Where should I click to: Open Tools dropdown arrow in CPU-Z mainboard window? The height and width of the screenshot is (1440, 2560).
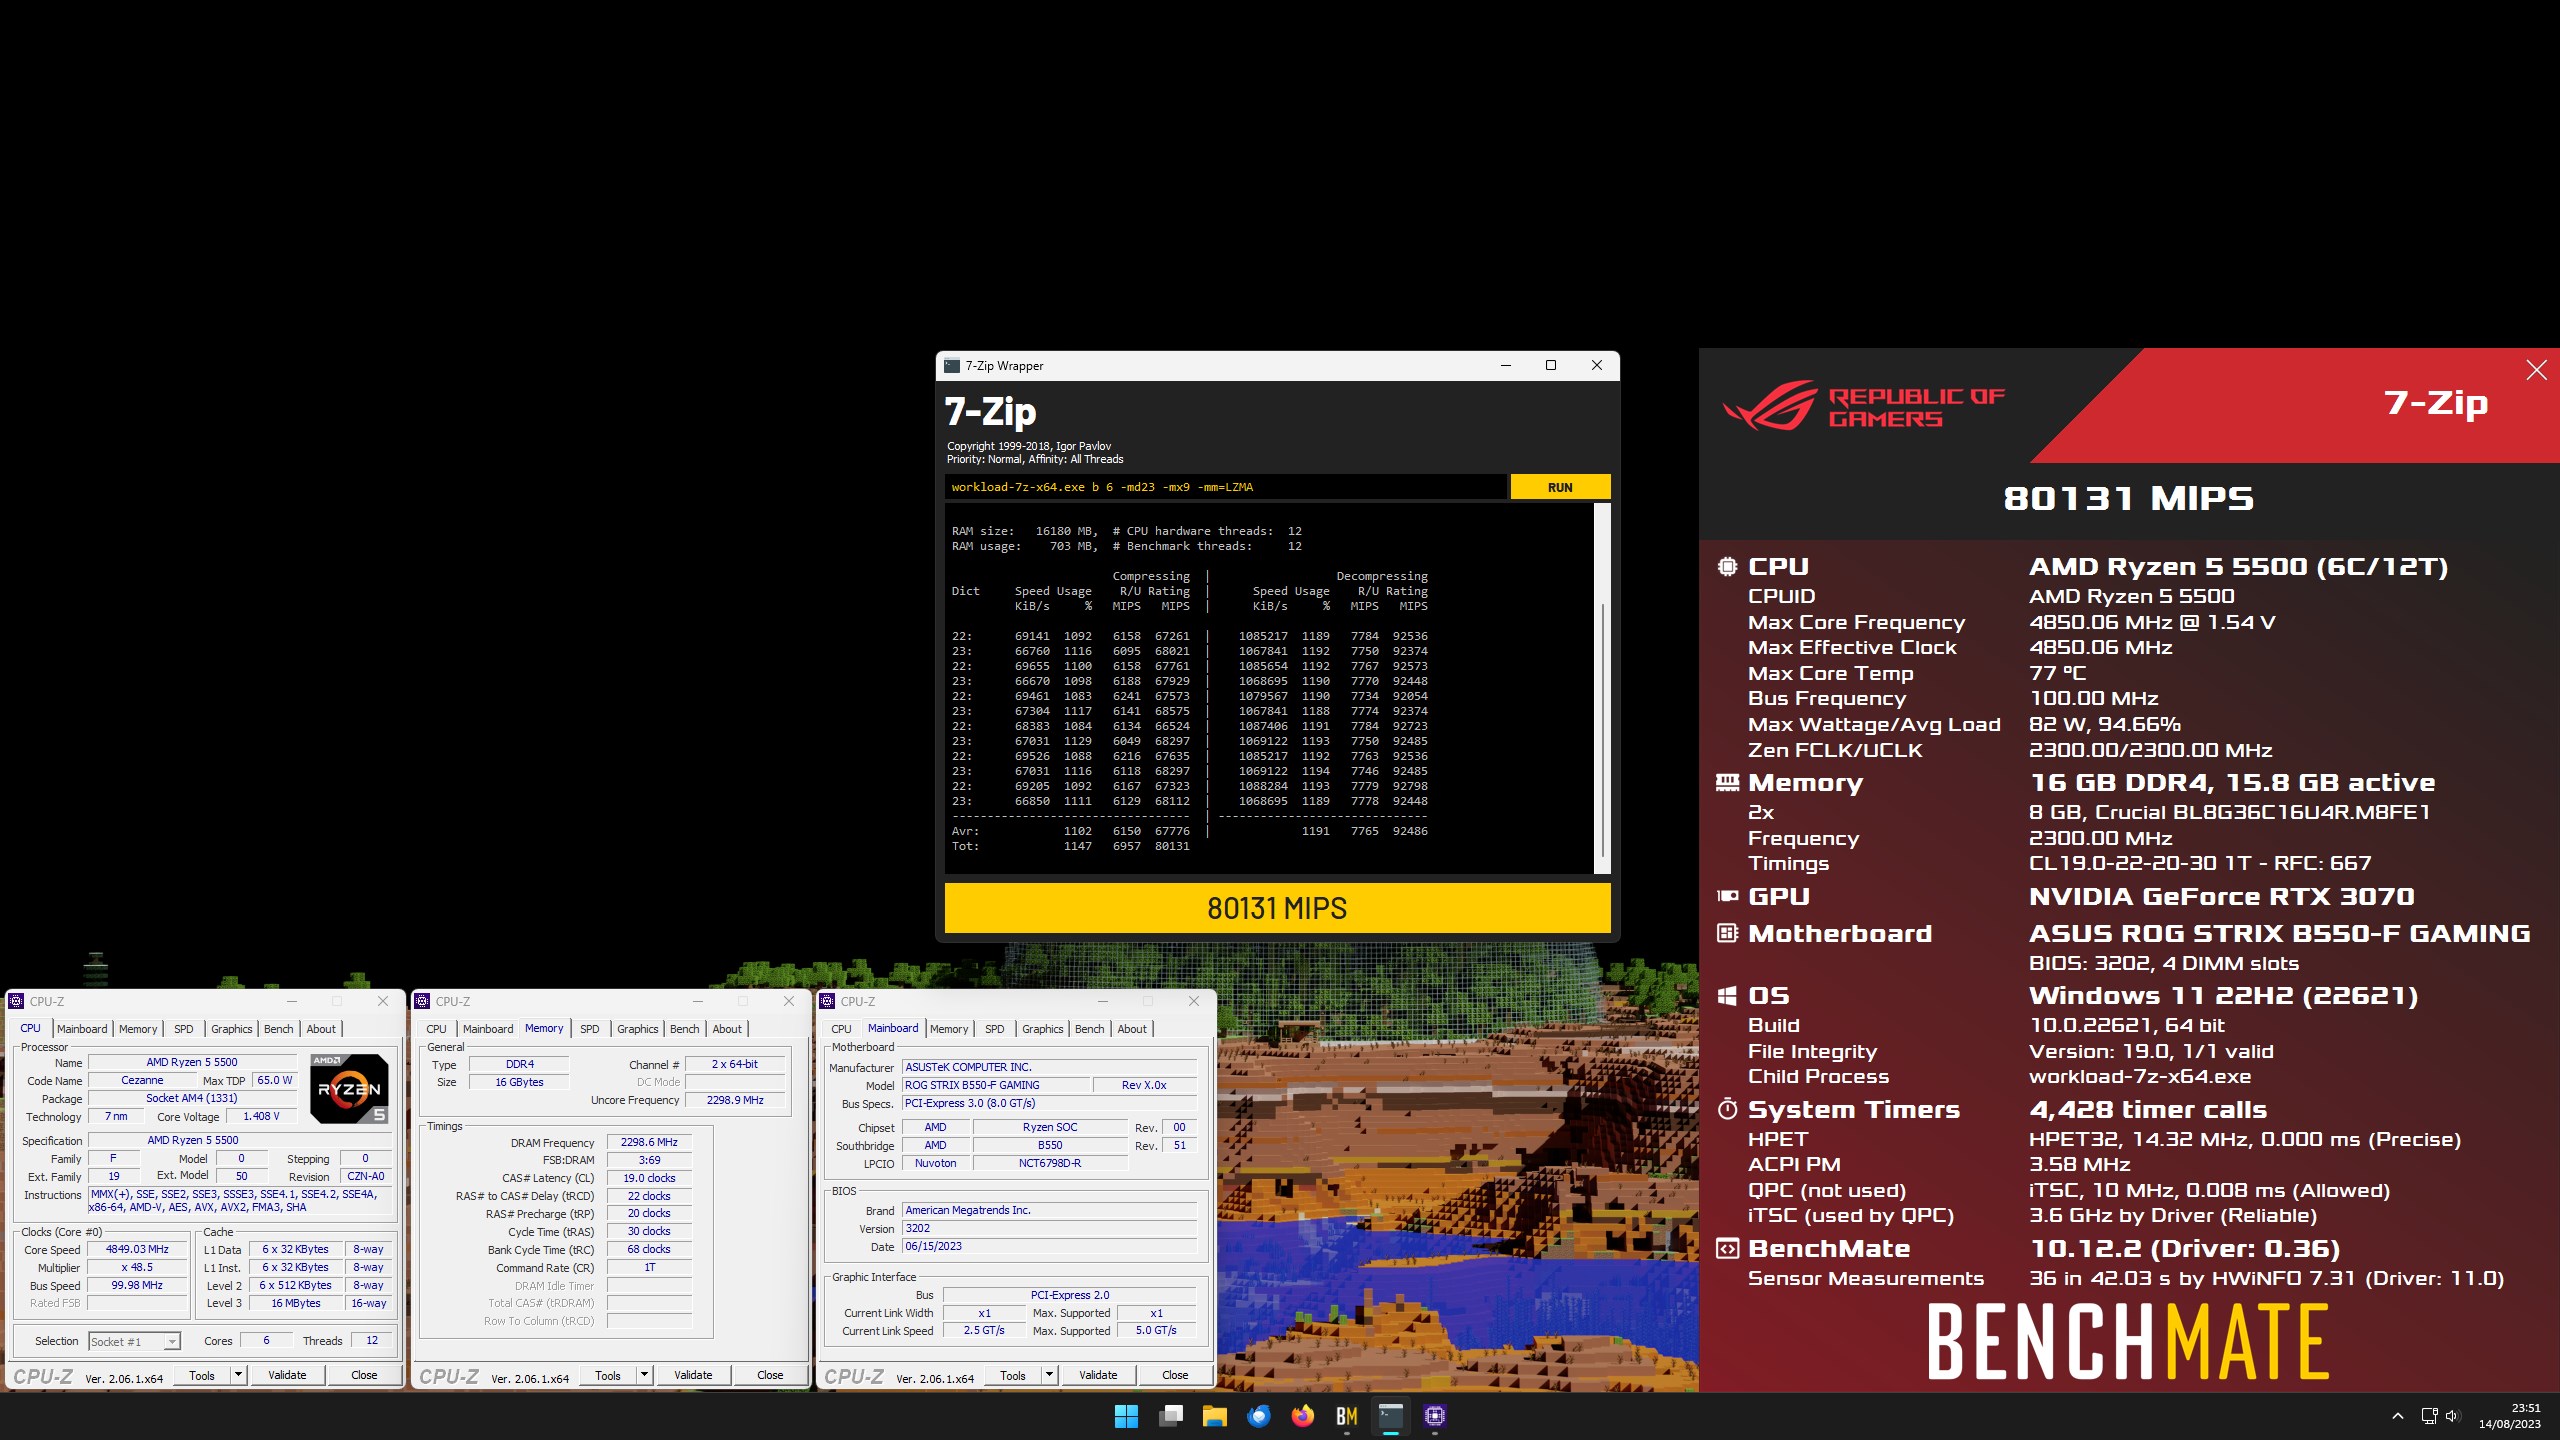pos(1049,1375)
